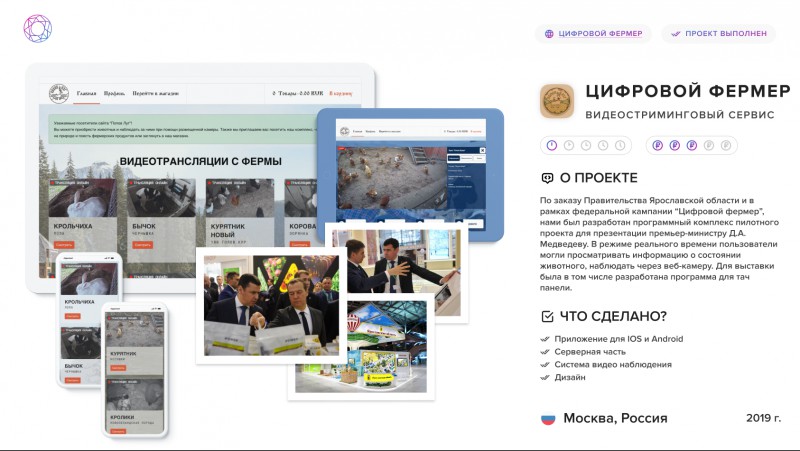The width and height of the screenshot is (800, 451).
Task: Open Перейти в магазин in the desktop mockup
Action: (156, 93)
